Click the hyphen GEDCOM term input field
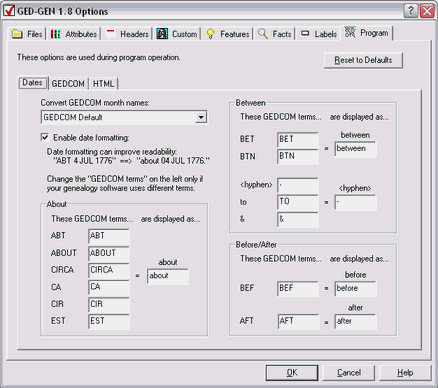438x388 pixels. coord(298,185)
